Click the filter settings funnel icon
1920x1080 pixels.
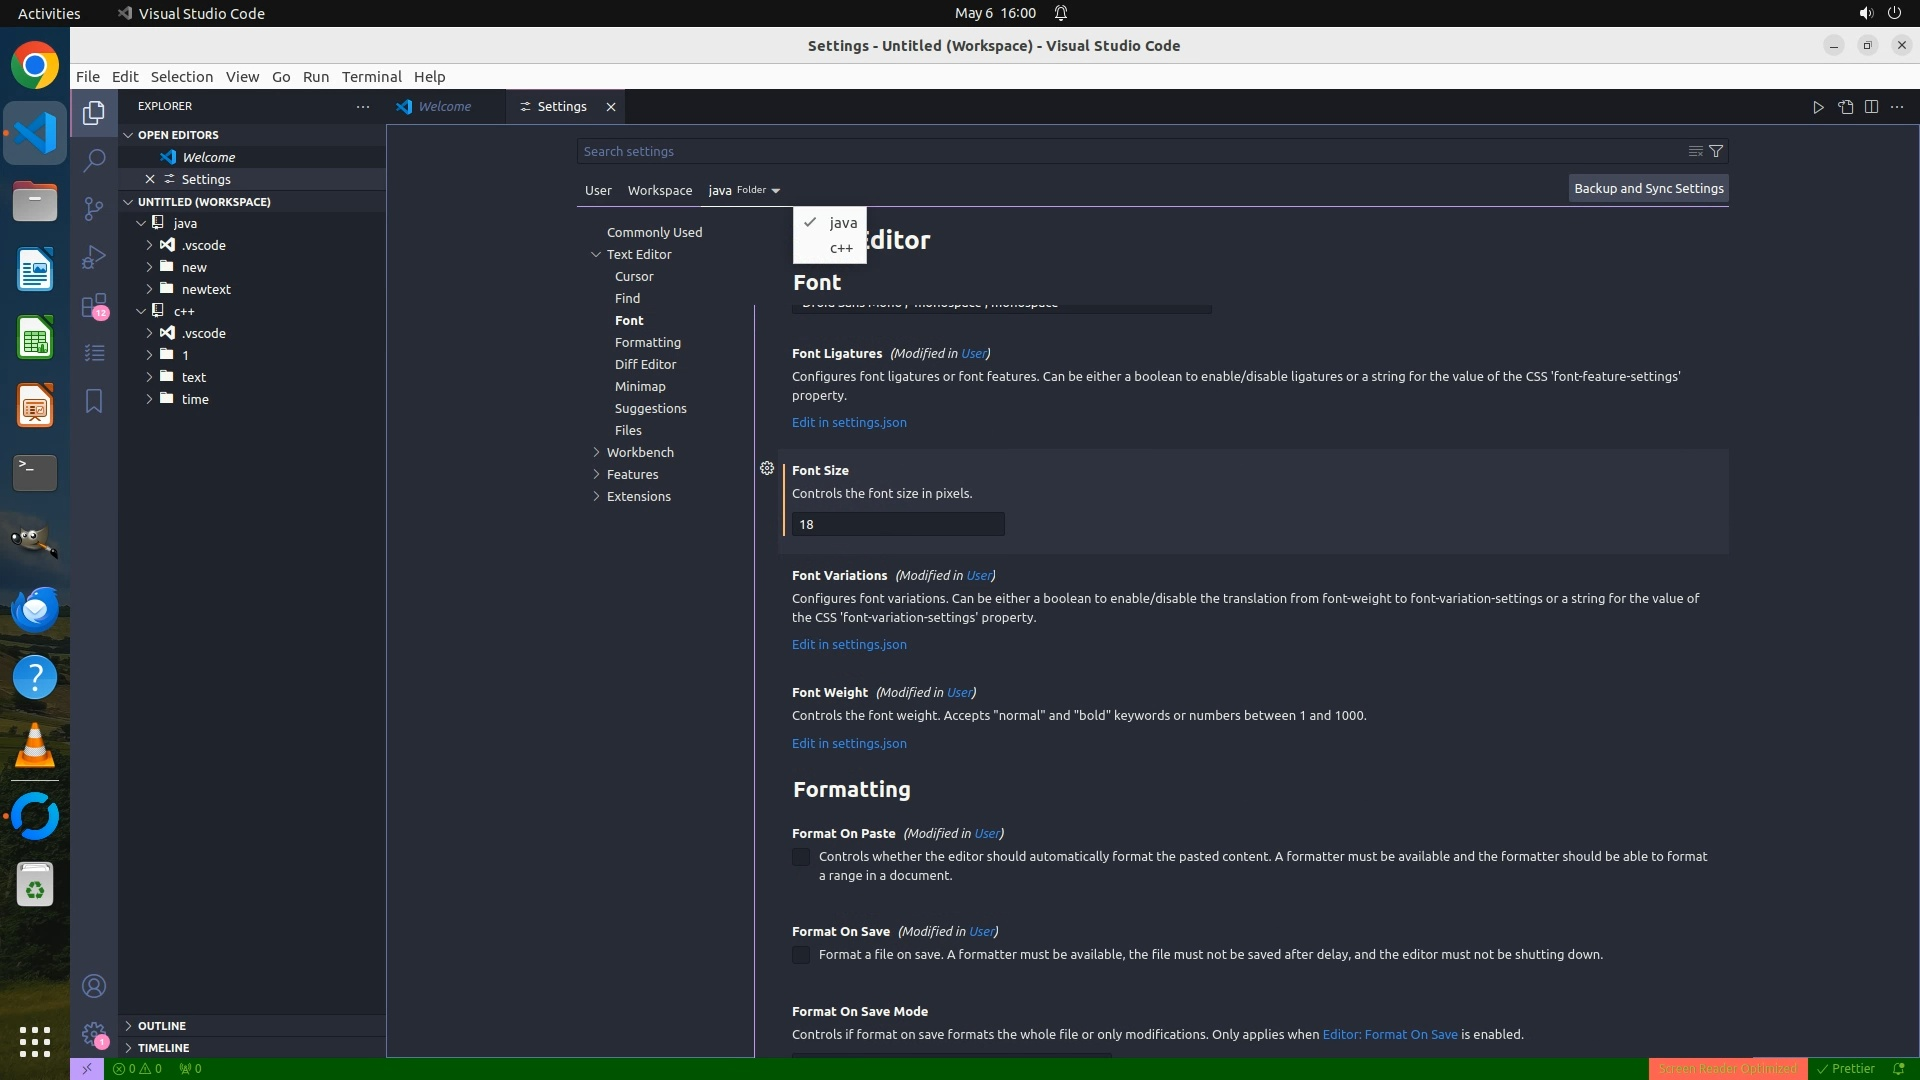click(1716, 151)
